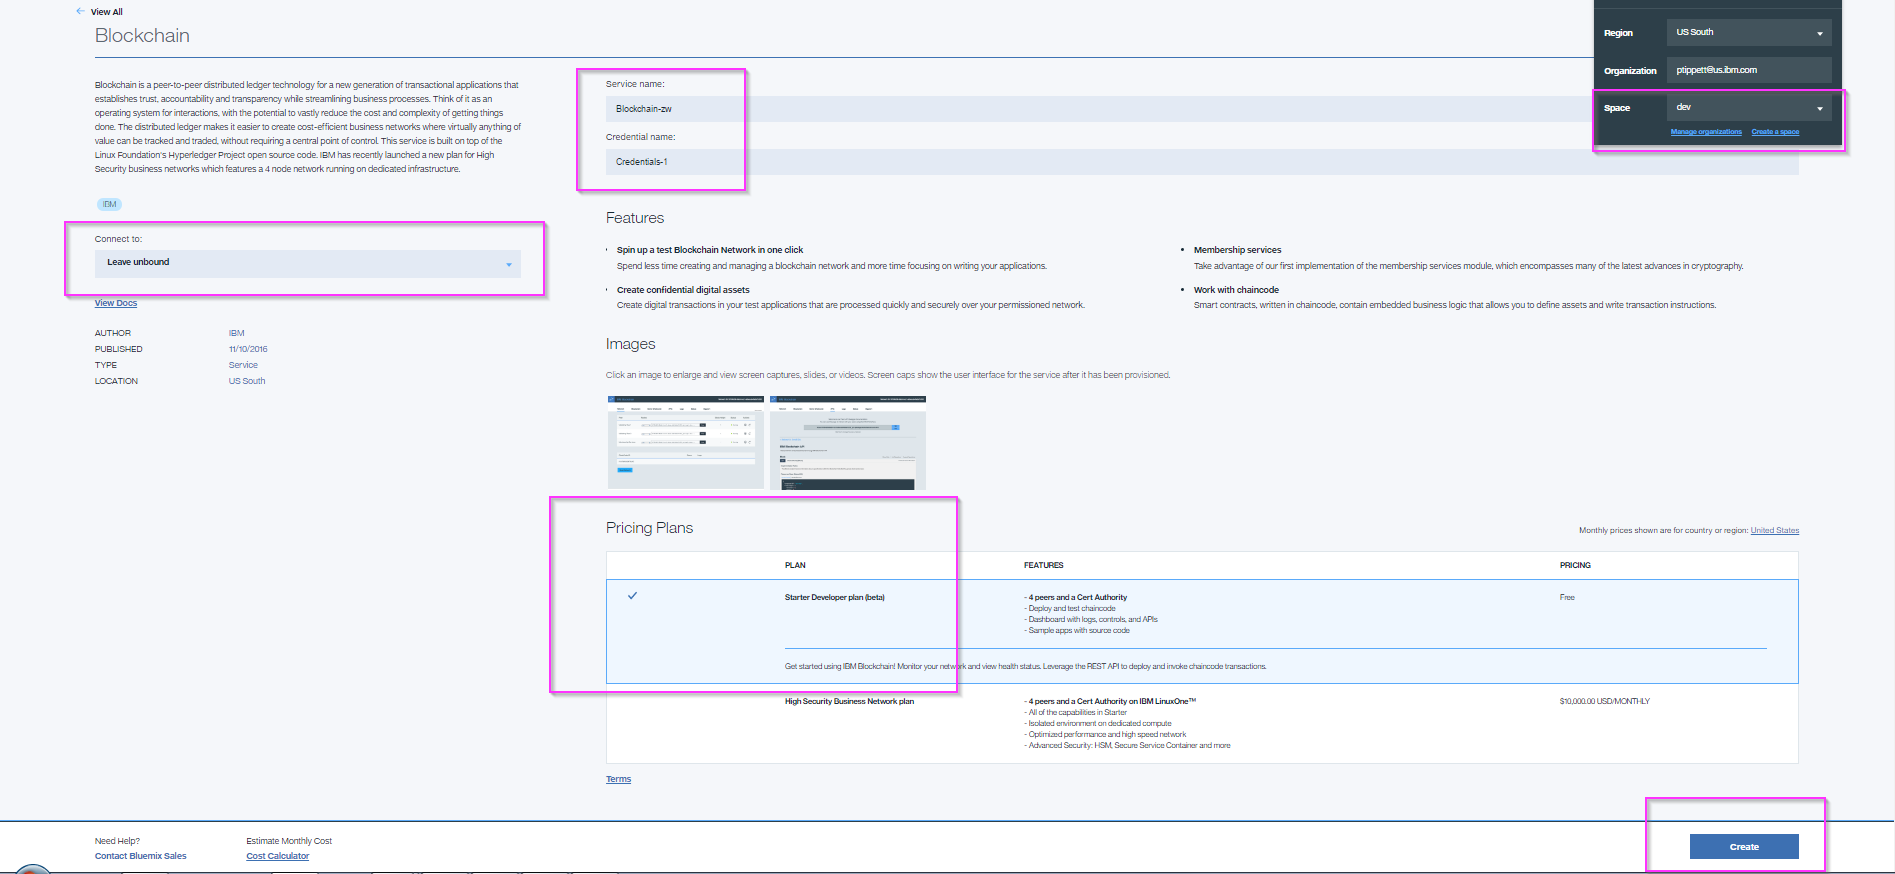Open the Space dropdown showing dev
The width and height of the screenshot is (1895, 874).
pos(1749,107)
